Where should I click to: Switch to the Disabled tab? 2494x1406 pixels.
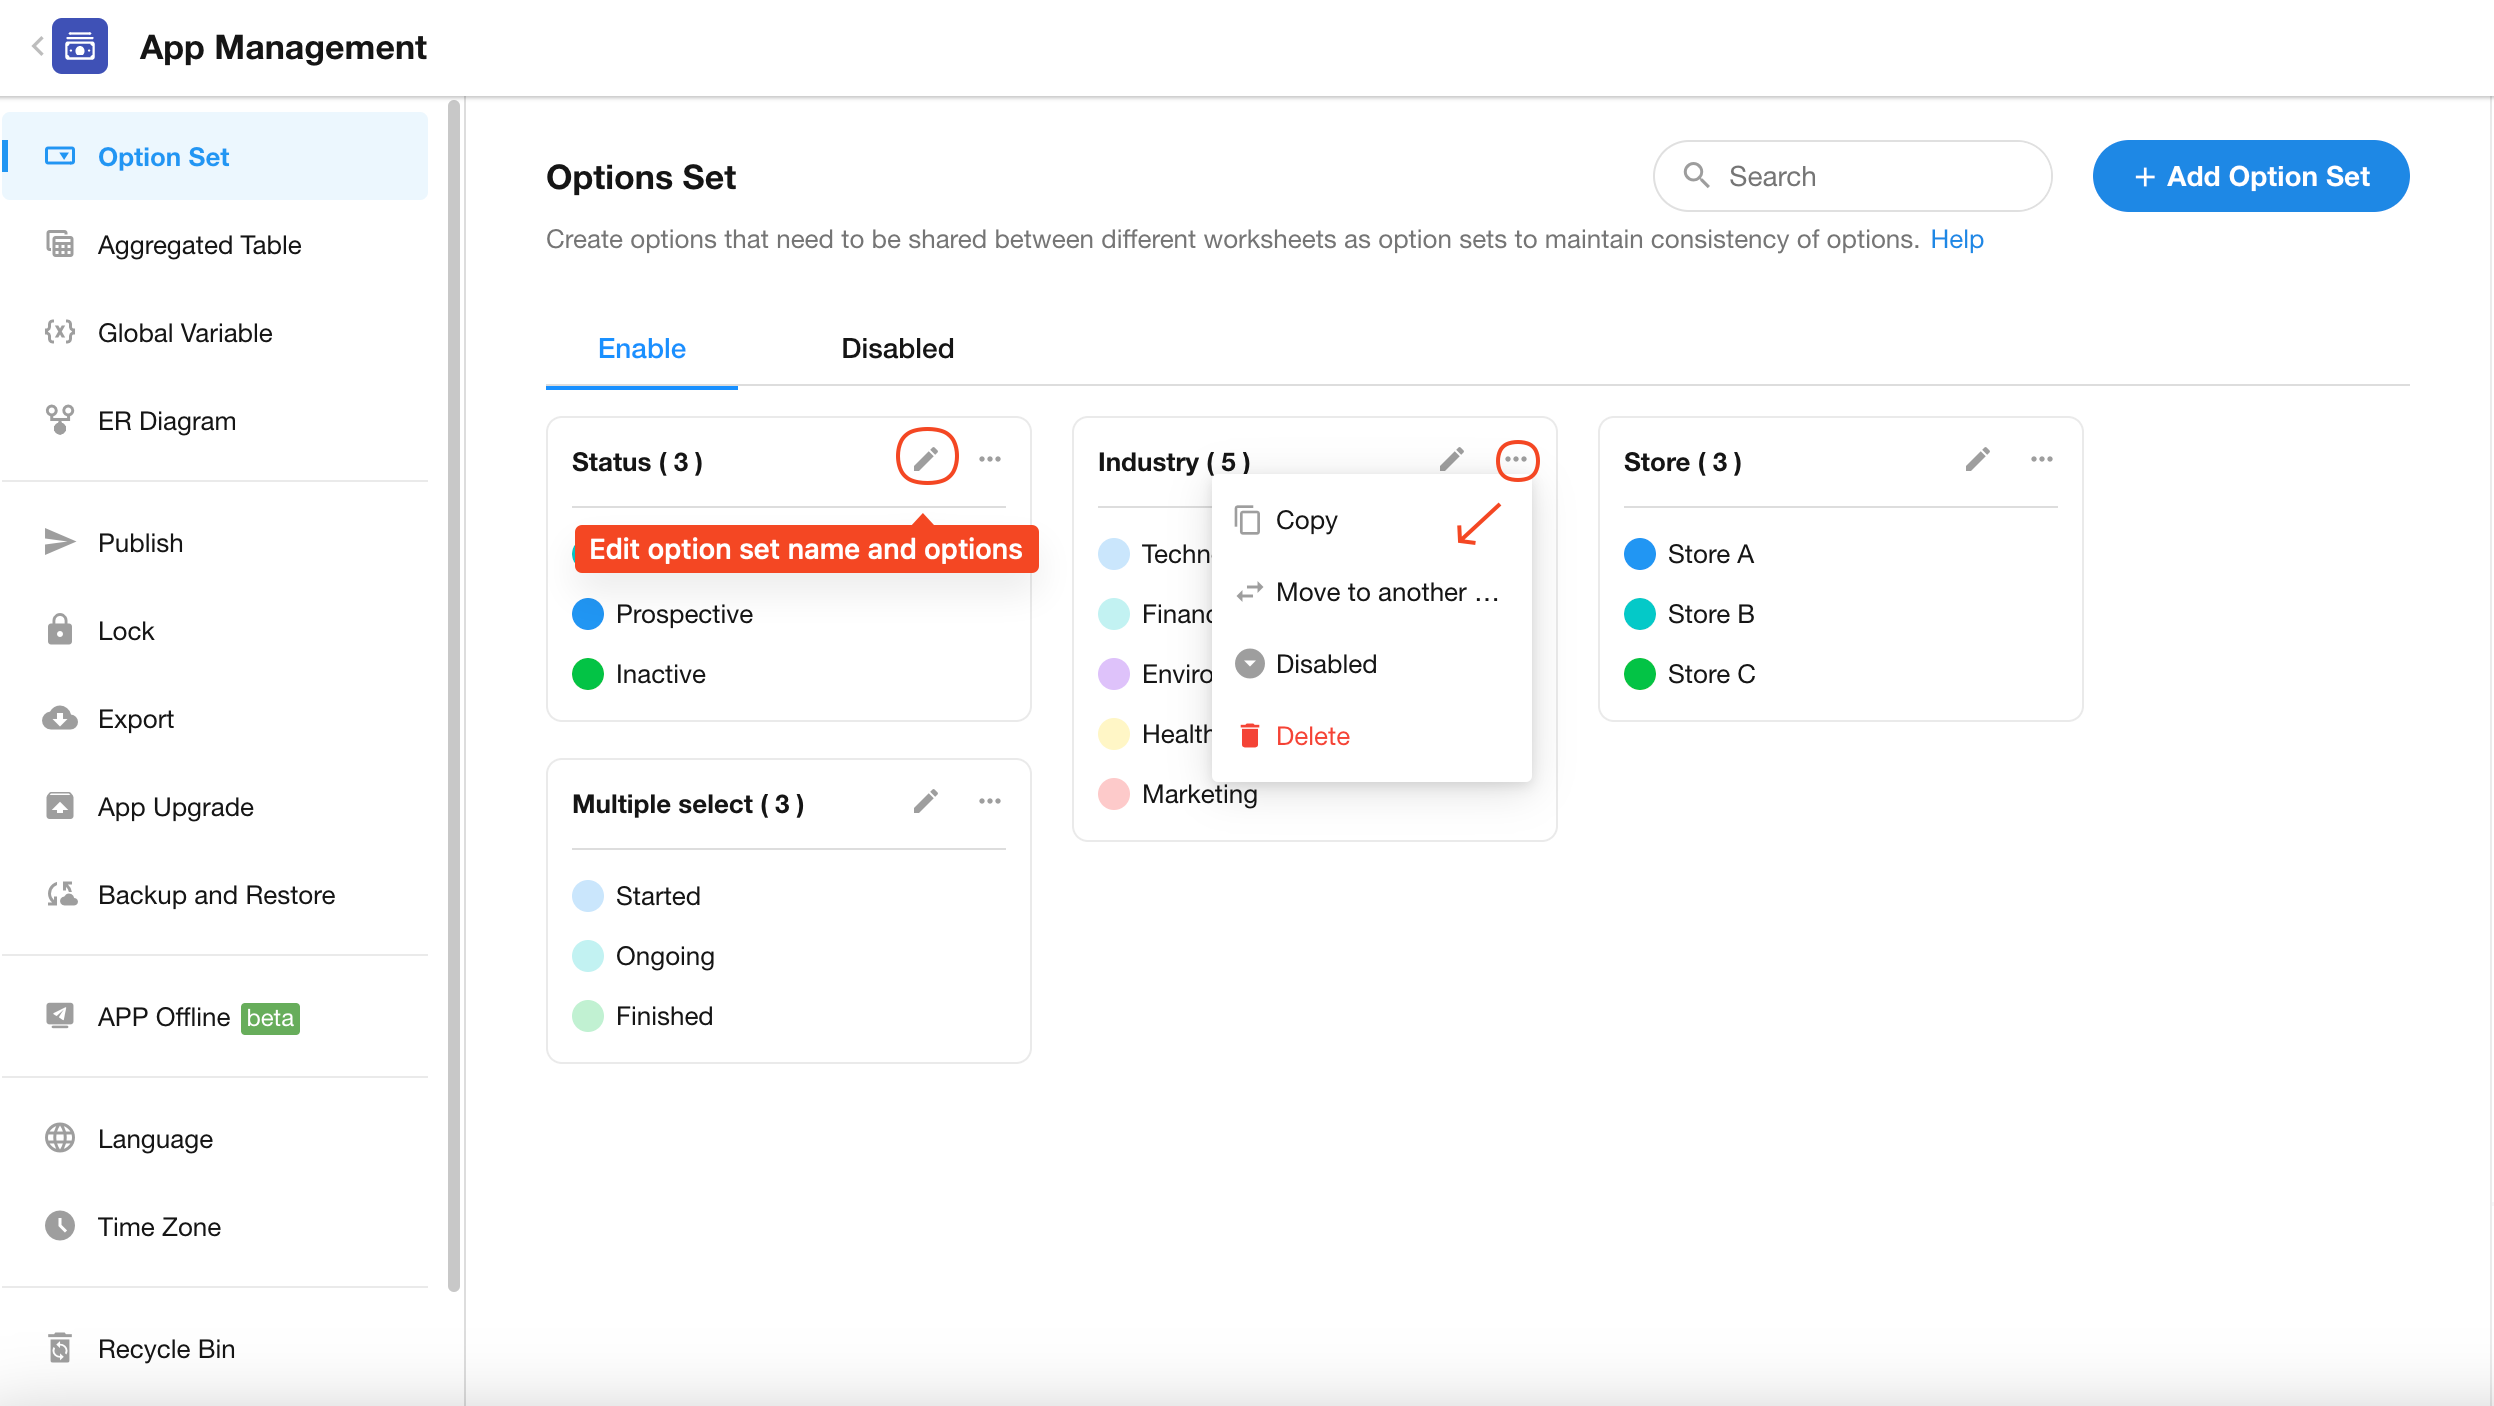897,348
